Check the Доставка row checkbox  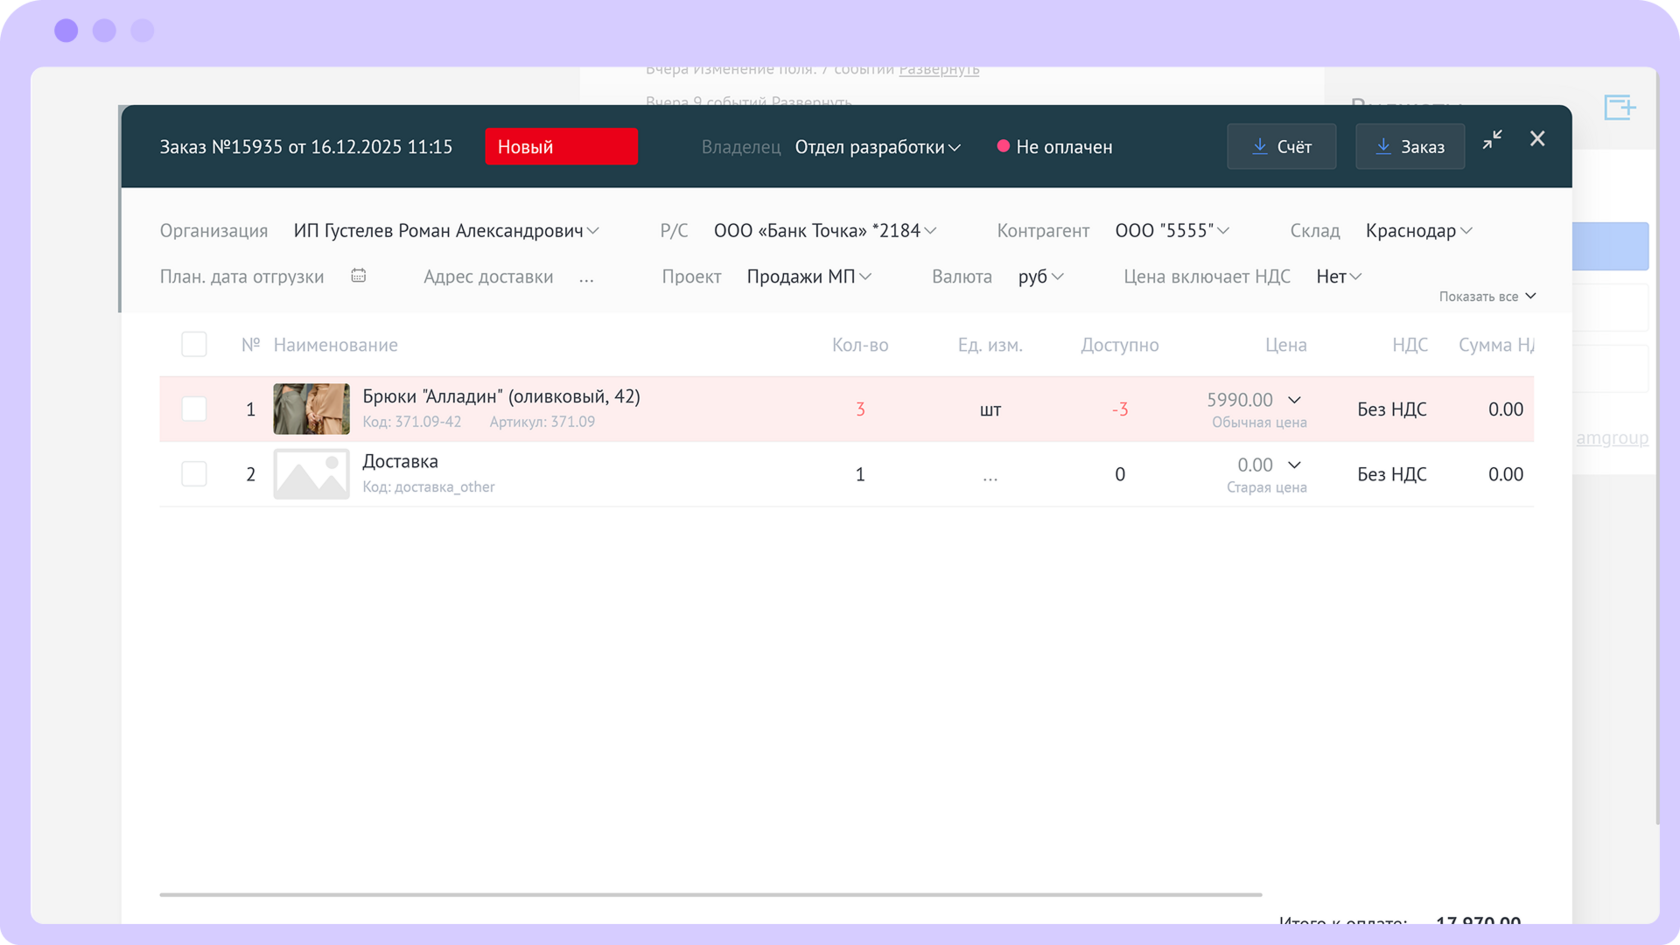194,474
